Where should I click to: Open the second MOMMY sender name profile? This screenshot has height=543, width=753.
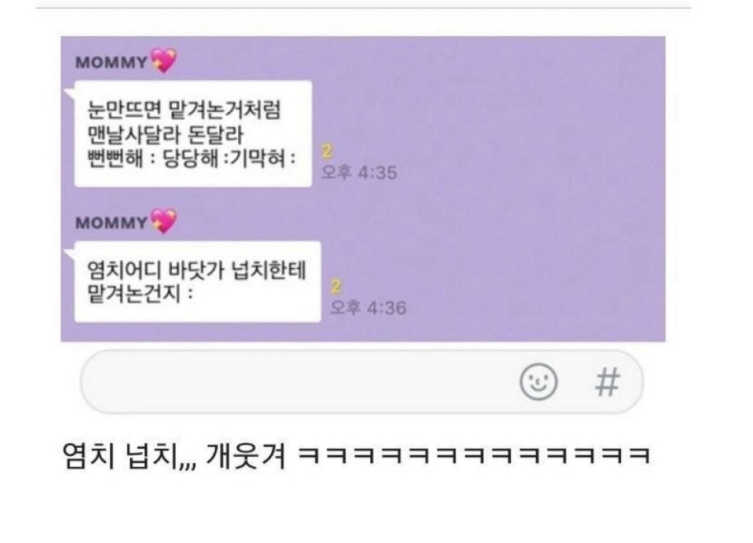(111, 223)
